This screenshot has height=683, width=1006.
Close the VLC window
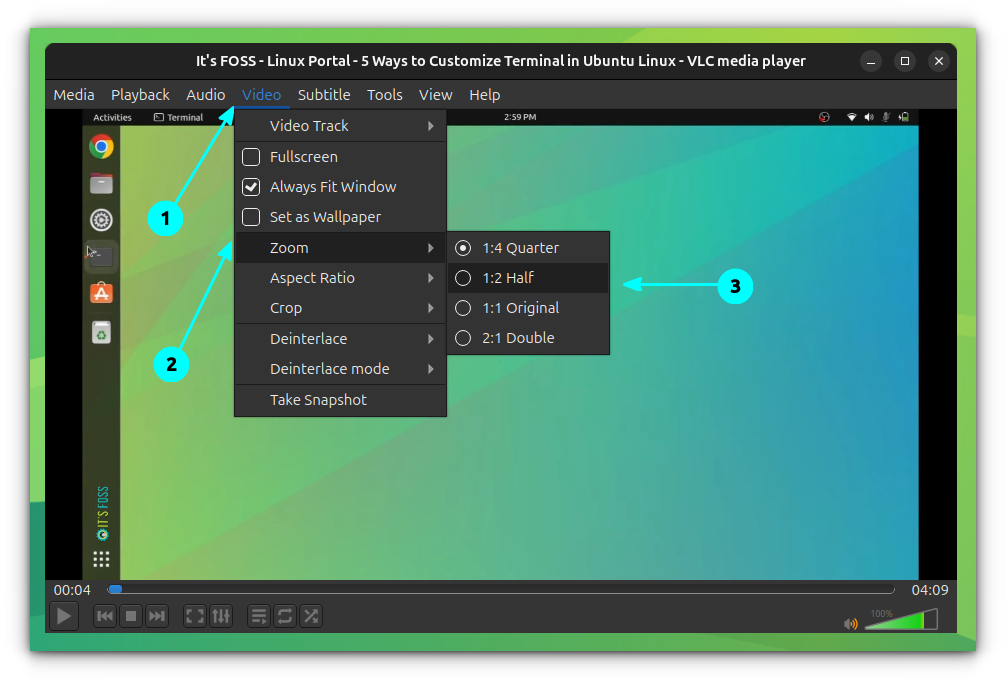pos(939,61)
